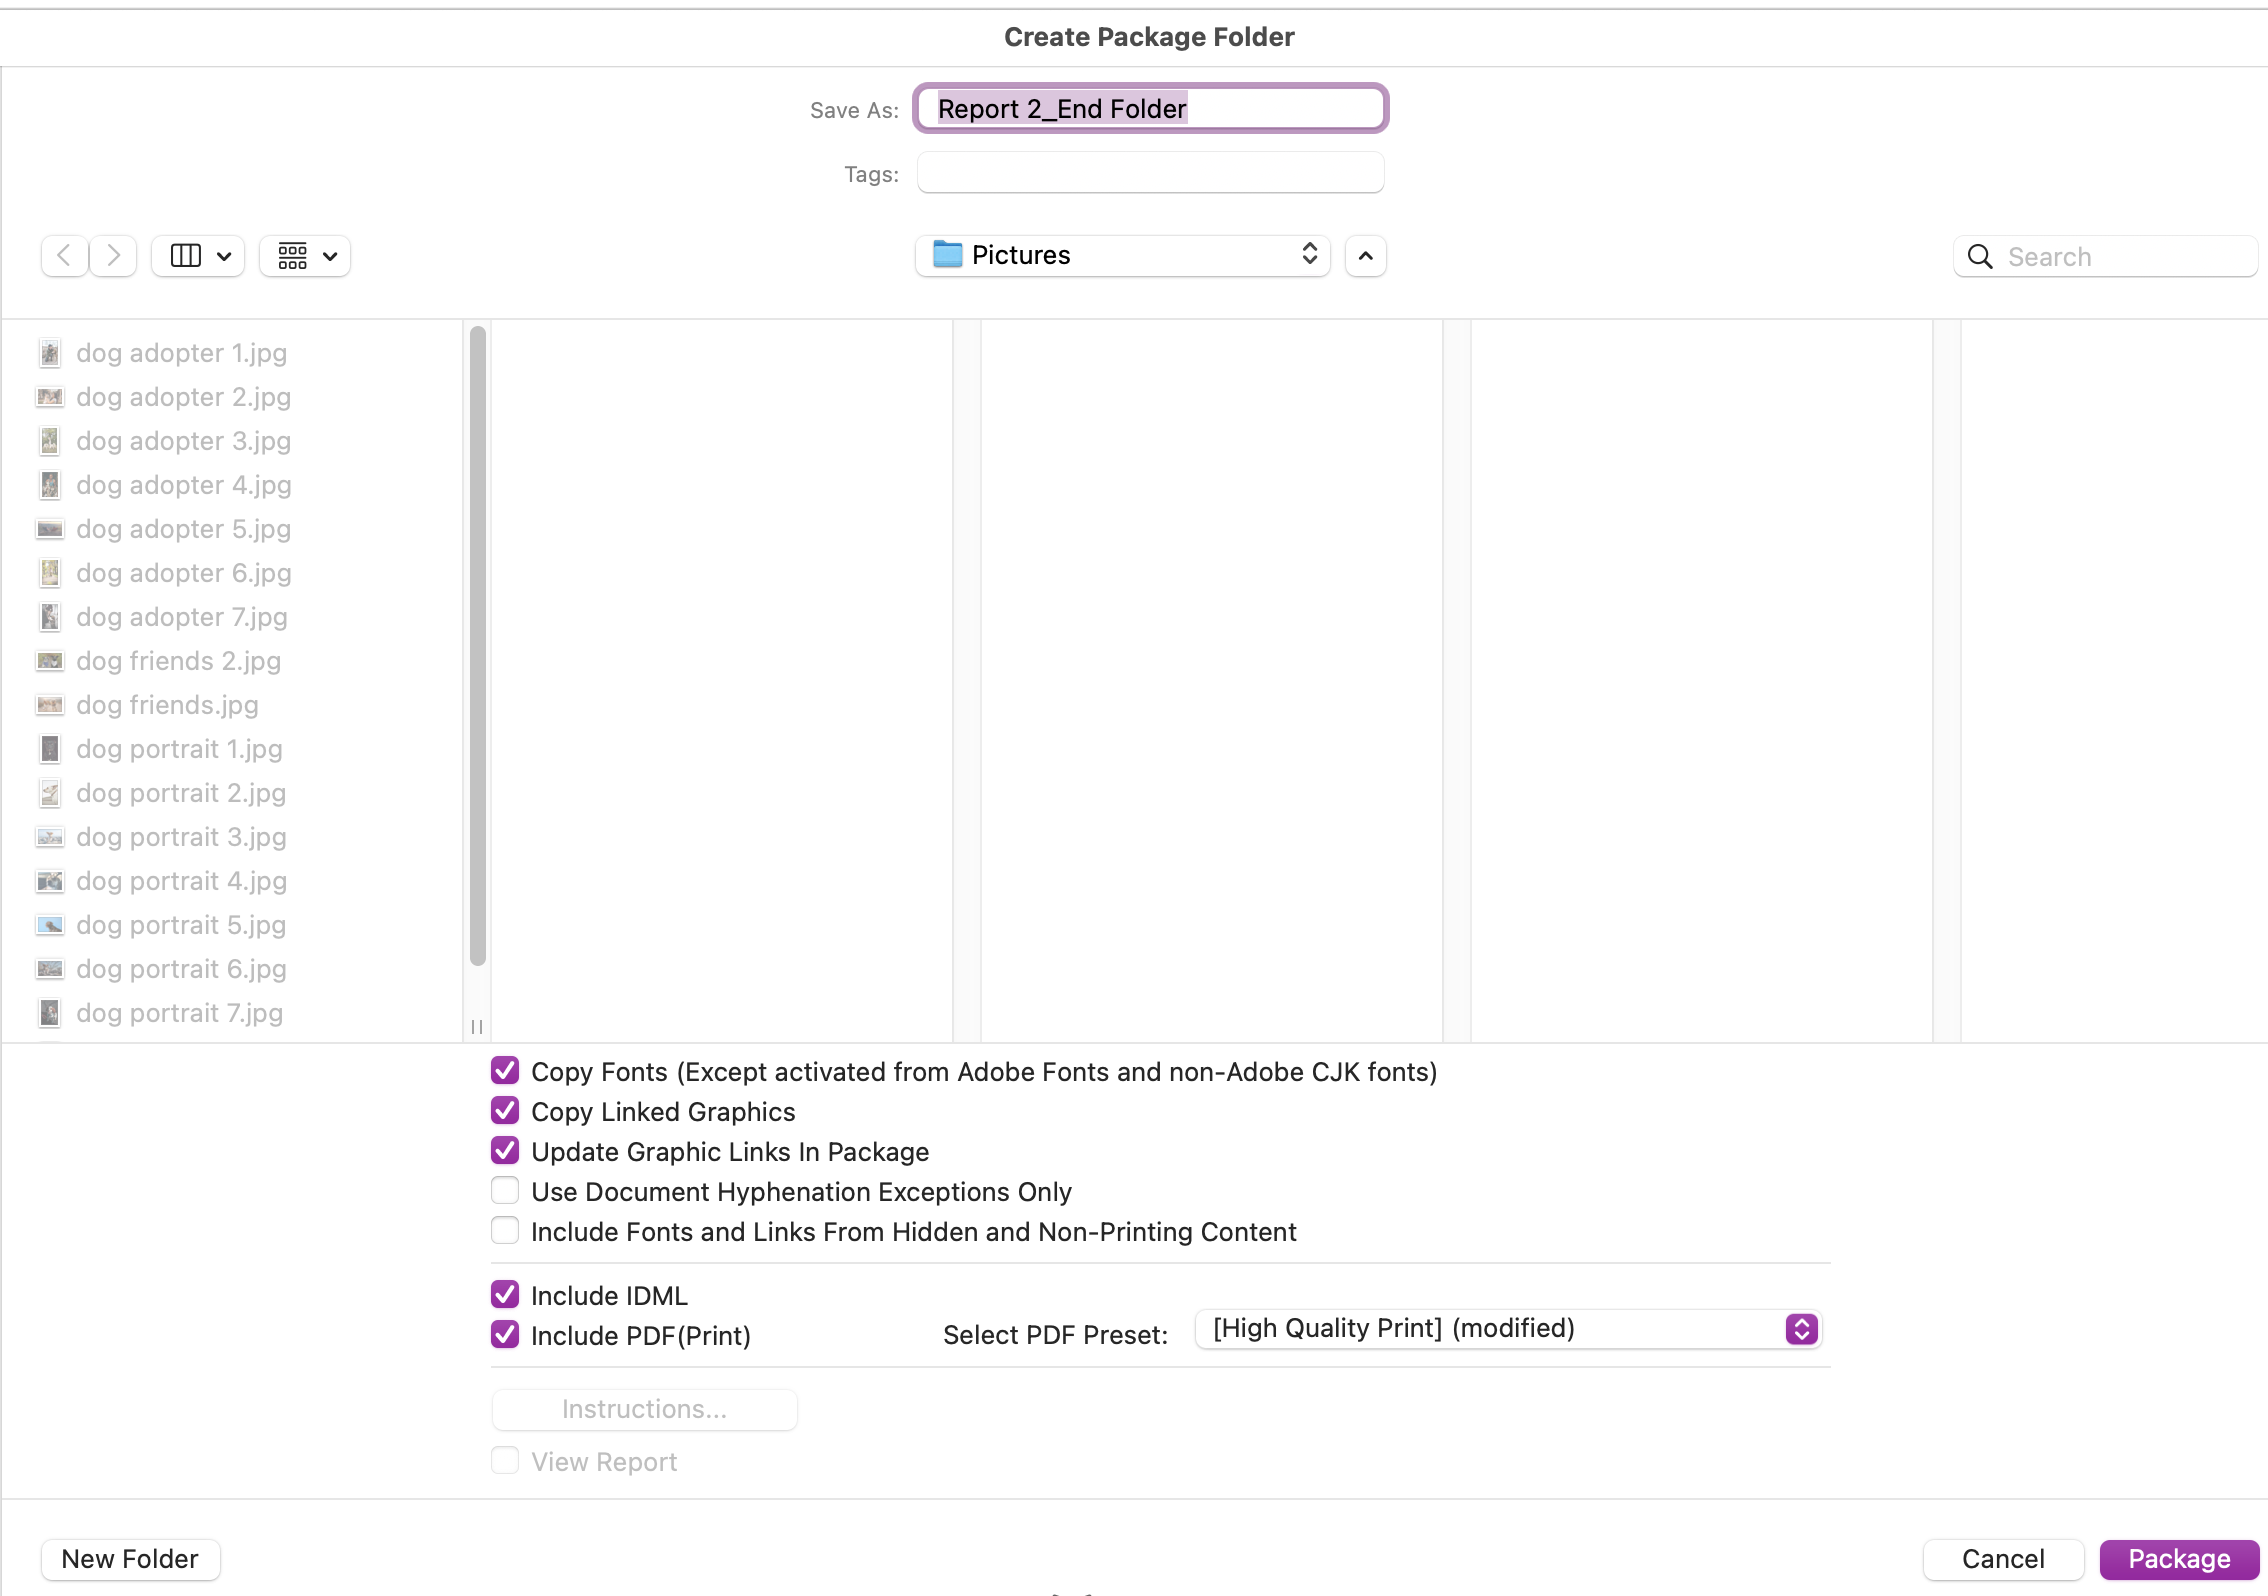
Task: Click the parent folder up-arrow button
Action: (x=1365, y=256)
